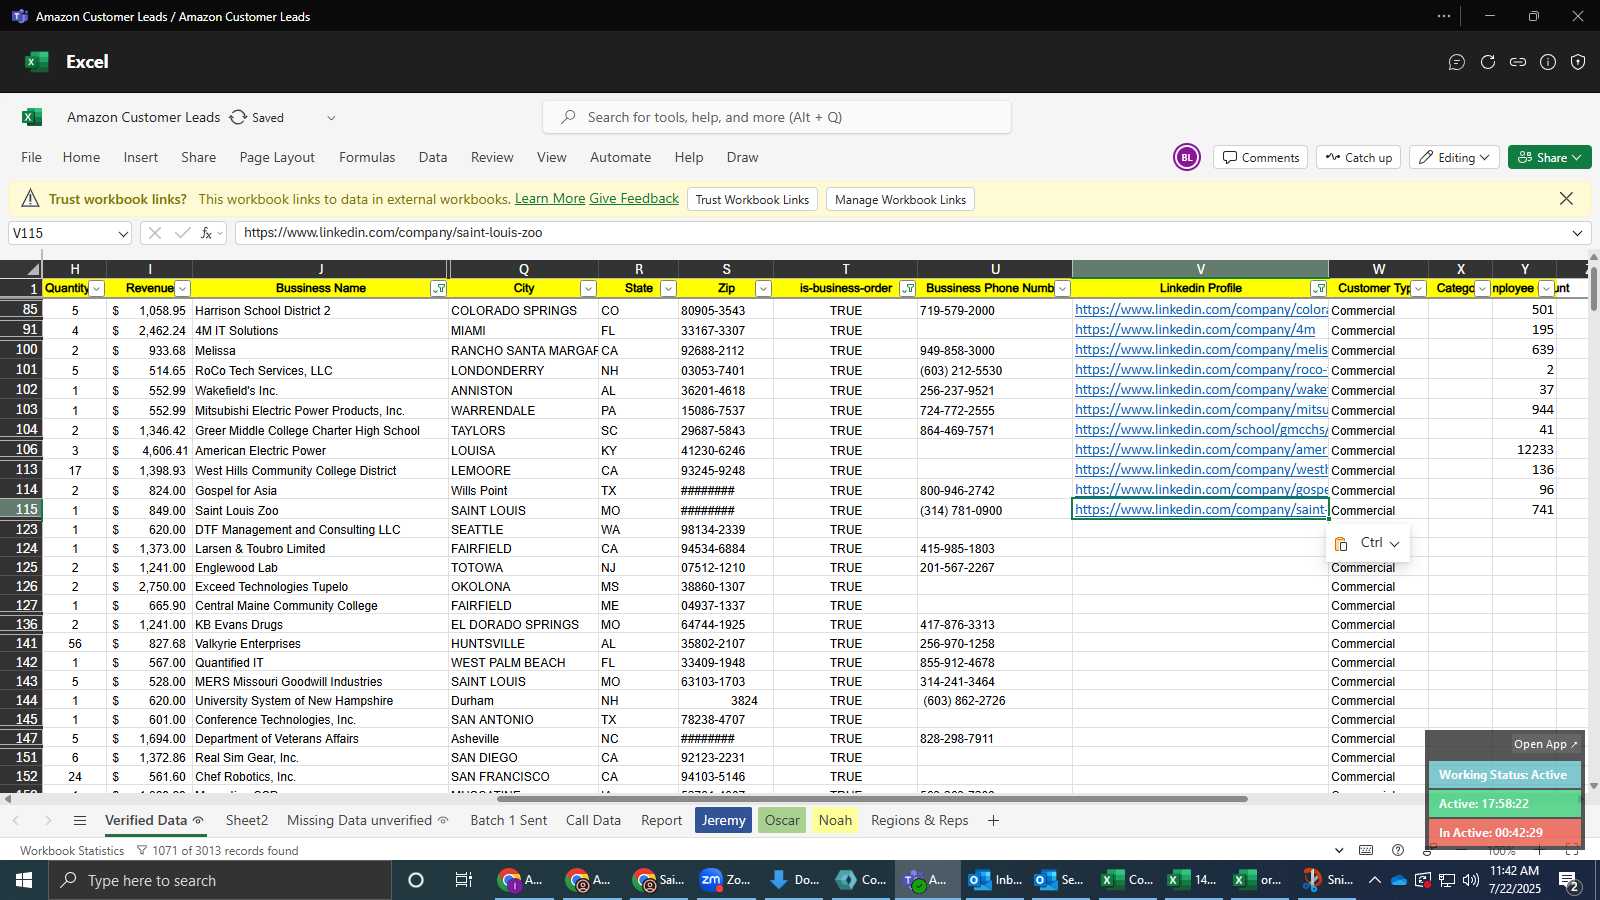Click the select-all corner of the grid
The height and width of the screenshot is (900, 1600).
click(x=21, y=269)
